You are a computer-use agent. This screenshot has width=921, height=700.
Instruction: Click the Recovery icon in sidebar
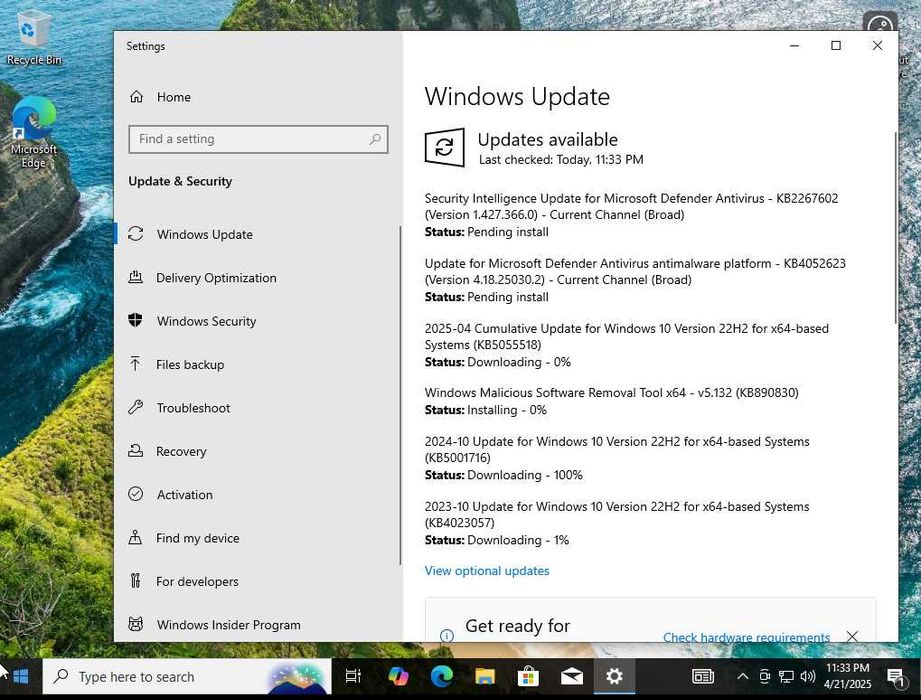click(136, 450)
